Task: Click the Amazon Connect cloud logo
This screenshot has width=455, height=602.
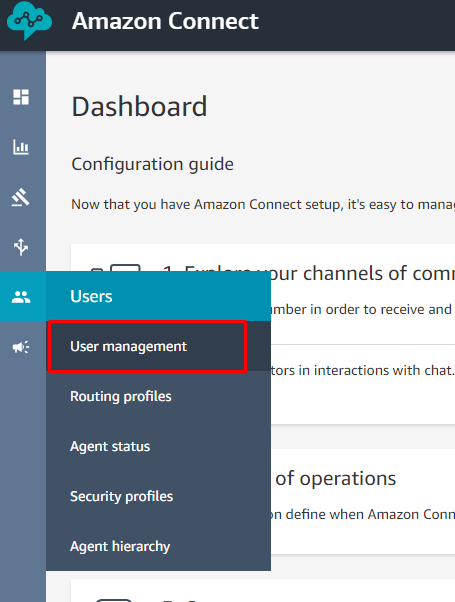Action: tap(29, 21)
